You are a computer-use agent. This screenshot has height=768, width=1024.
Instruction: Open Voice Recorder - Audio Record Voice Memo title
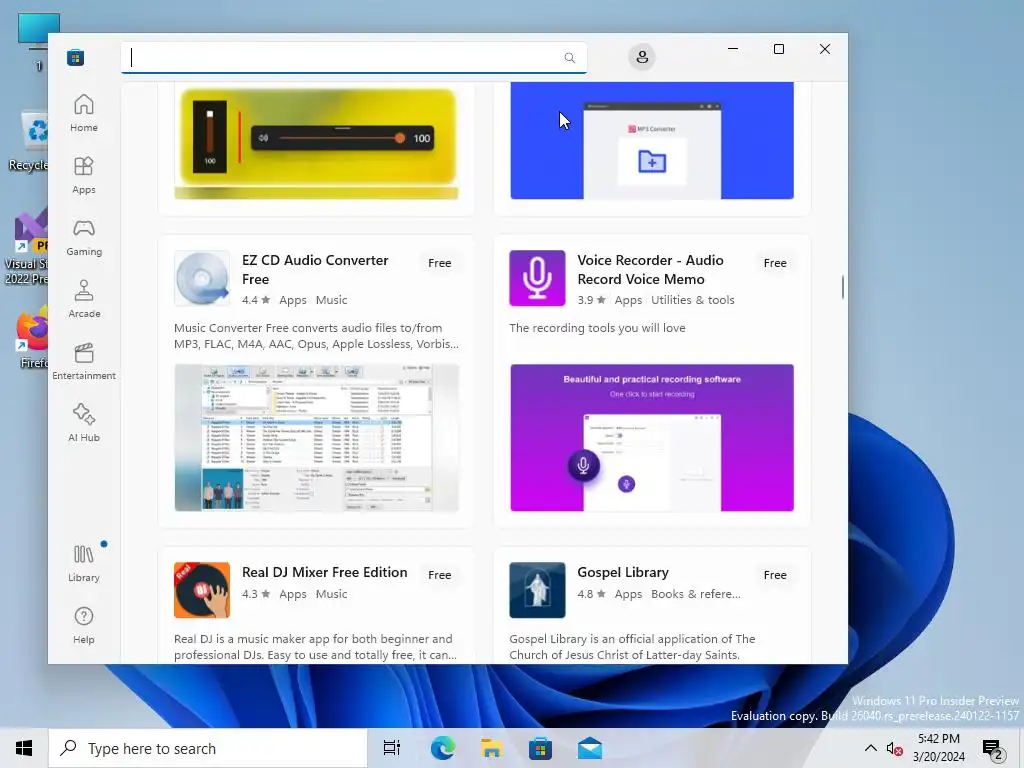650,270
